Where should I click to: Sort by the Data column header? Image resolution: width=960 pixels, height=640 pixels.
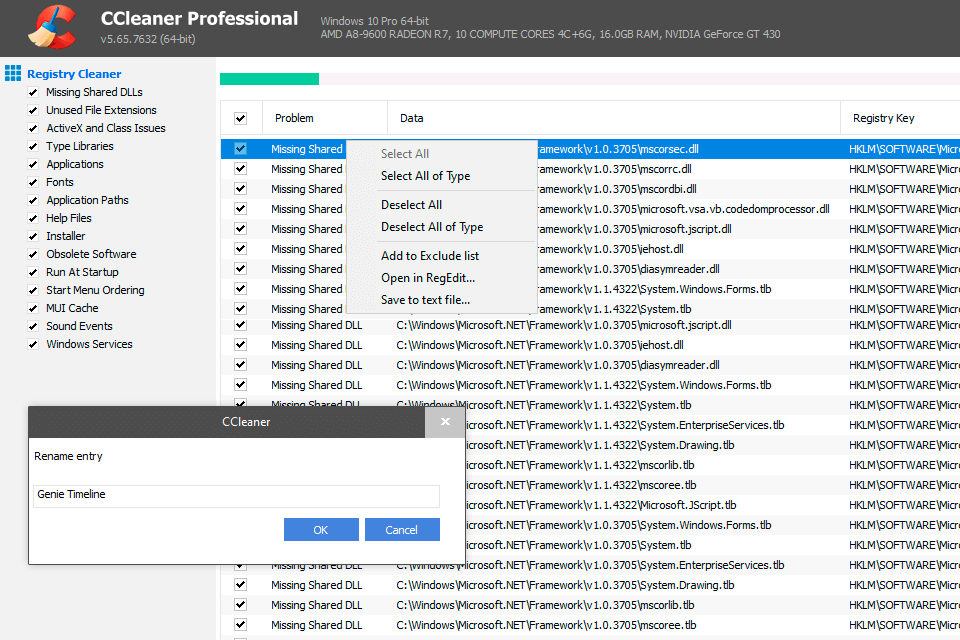(x=412, y=118)
